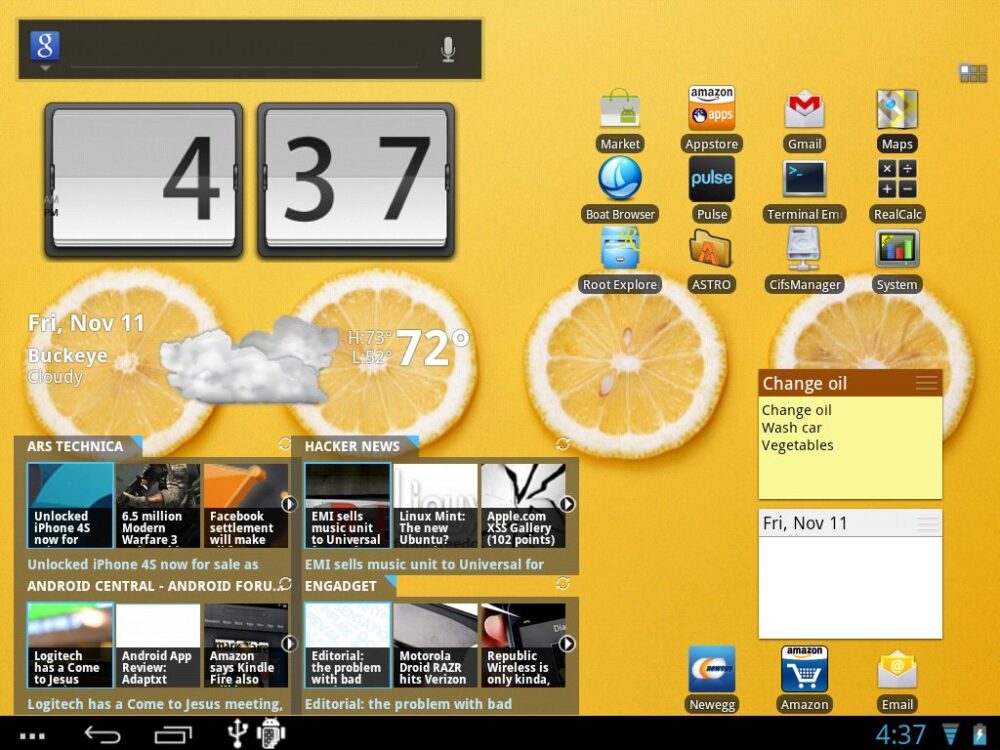The height and width of the screenshot is (750, 1000).
Task: Launch Gmail from the home screen
Action: click(x=804, y=110)
